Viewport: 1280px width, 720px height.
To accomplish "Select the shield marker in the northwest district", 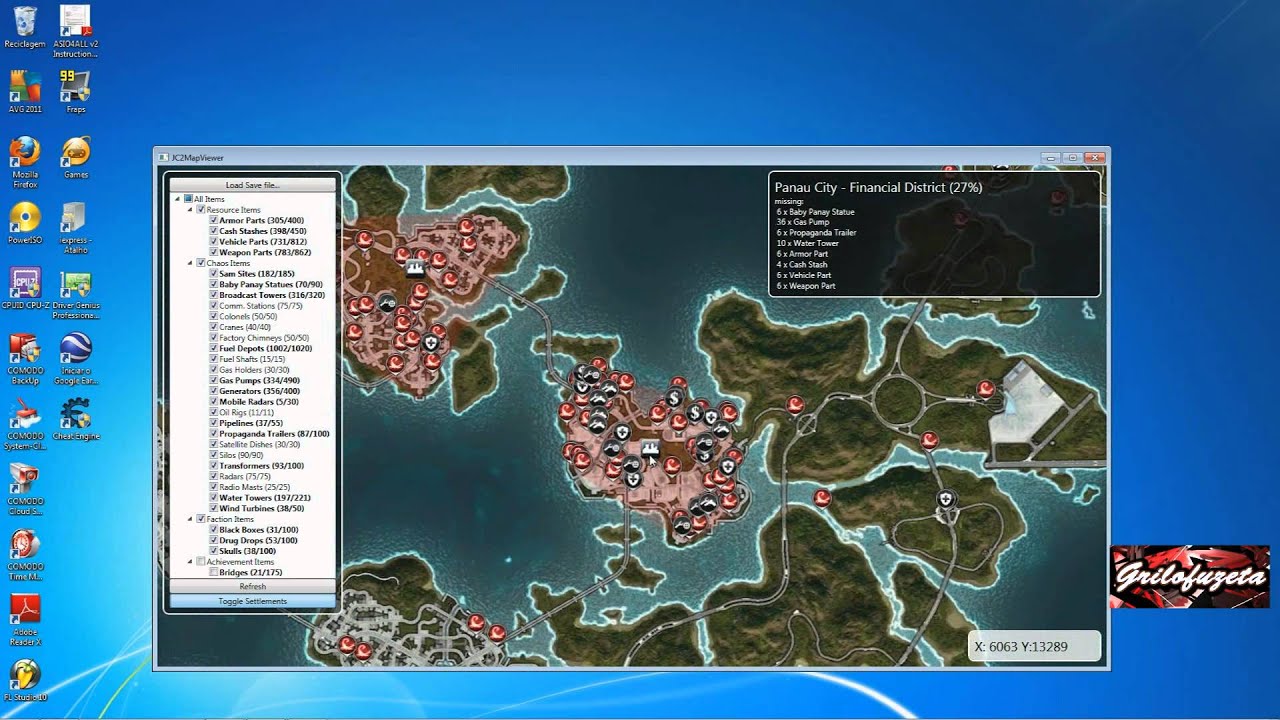I will [431, 342].
